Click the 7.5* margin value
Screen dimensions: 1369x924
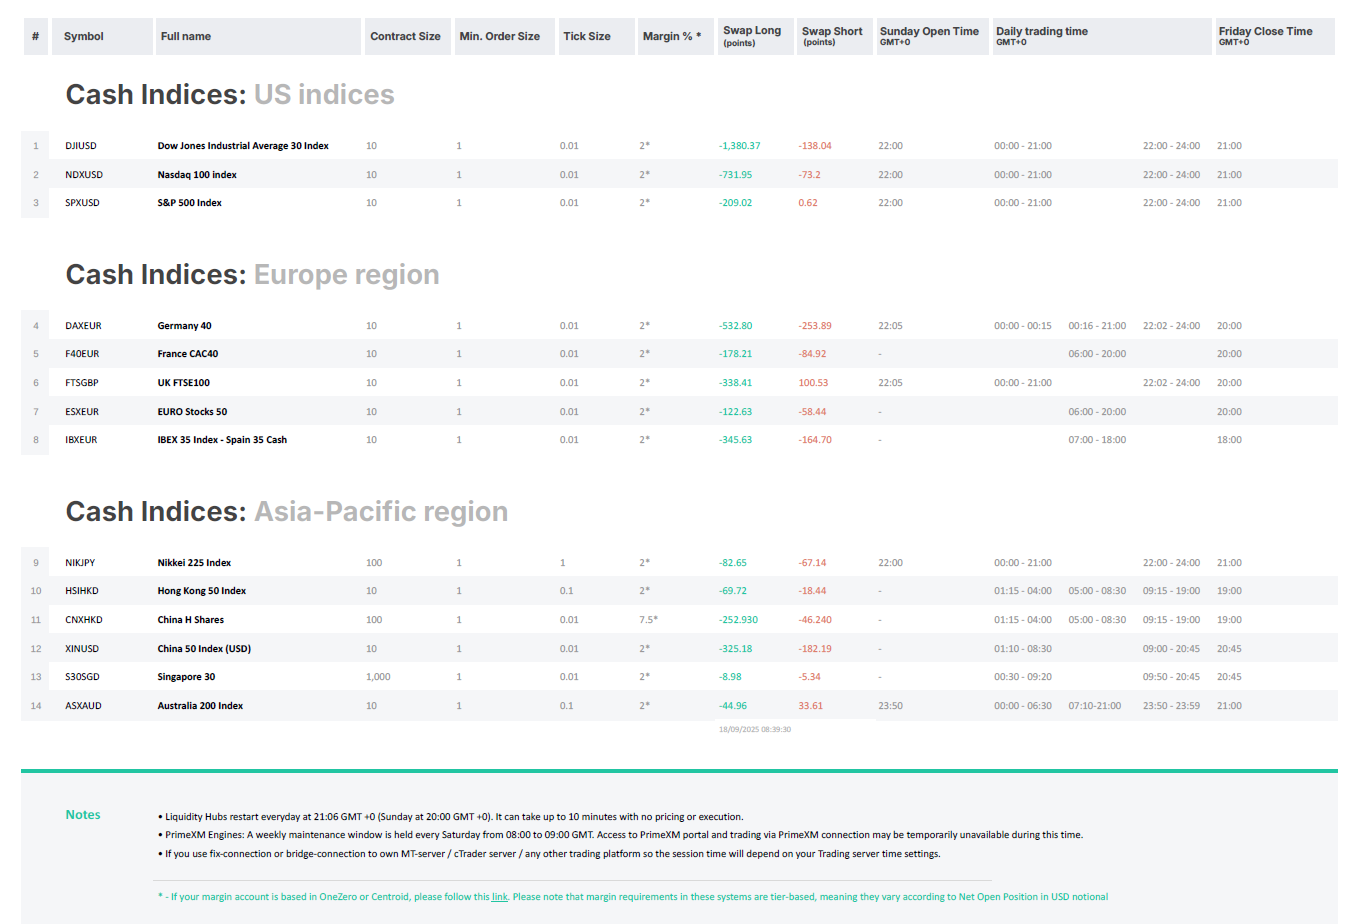coord(649,620)
